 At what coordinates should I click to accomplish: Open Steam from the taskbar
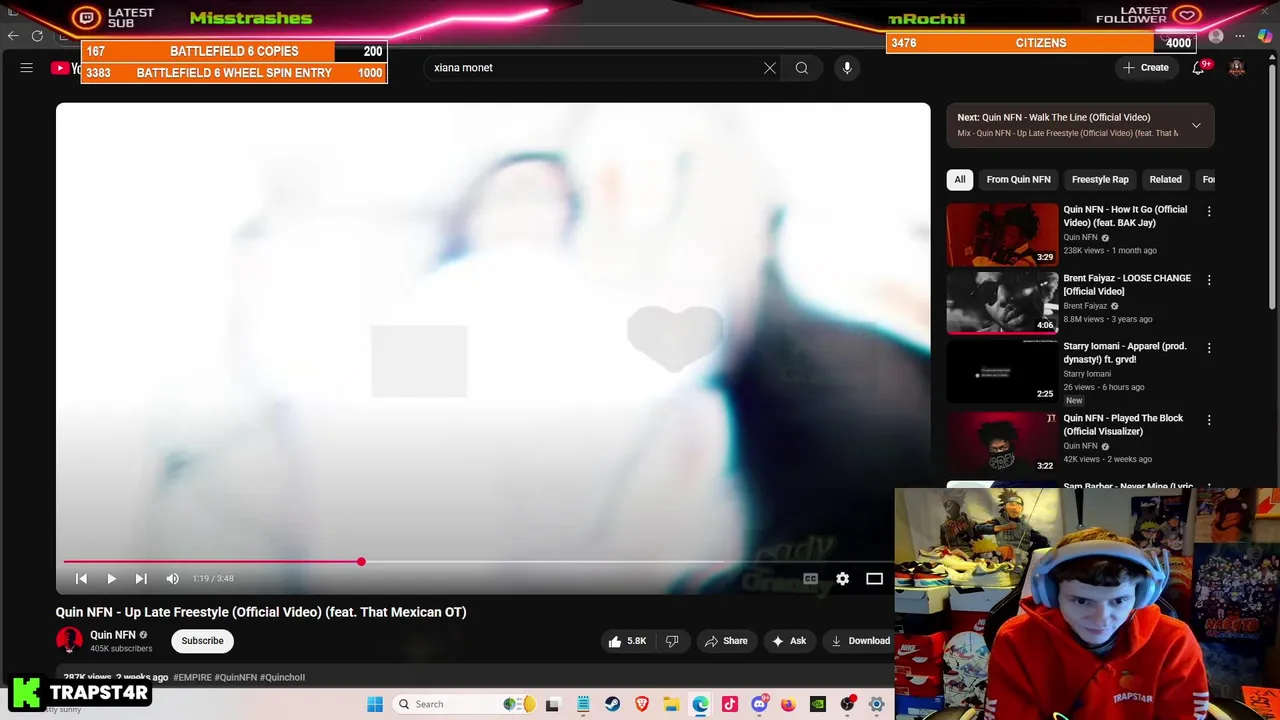click(612, 705)
